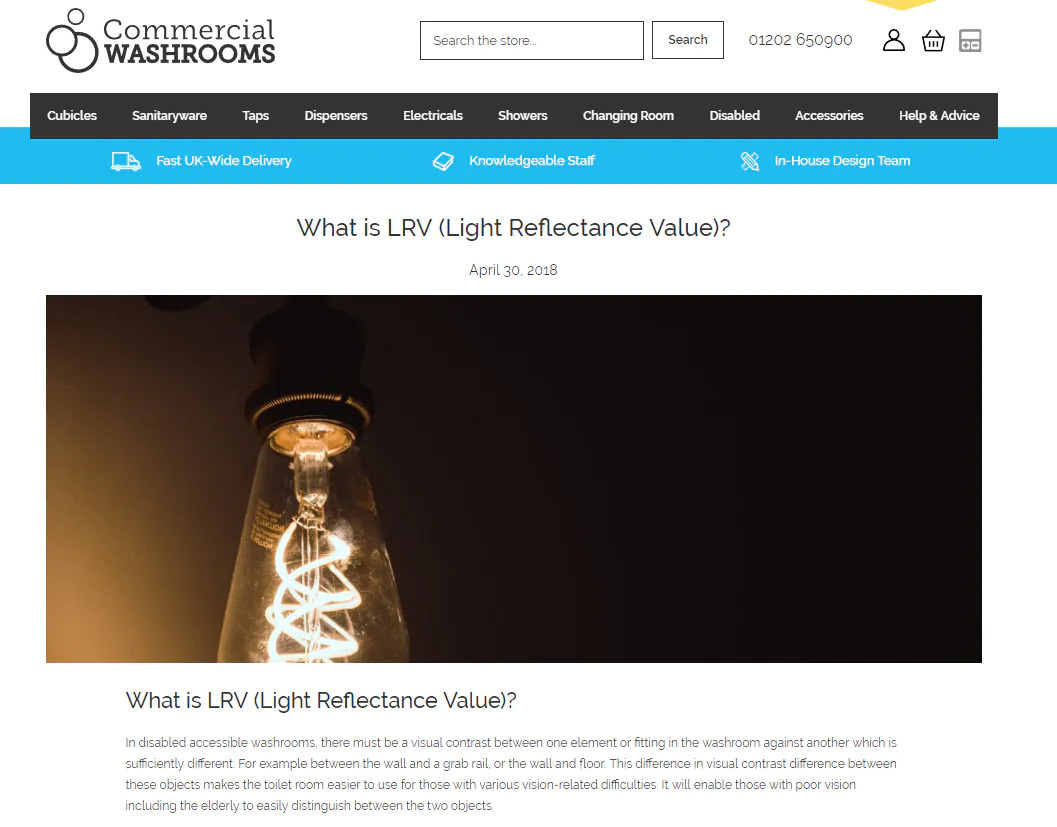Click the Knowledgeable Staff book icon

click(x=443, y=161)
